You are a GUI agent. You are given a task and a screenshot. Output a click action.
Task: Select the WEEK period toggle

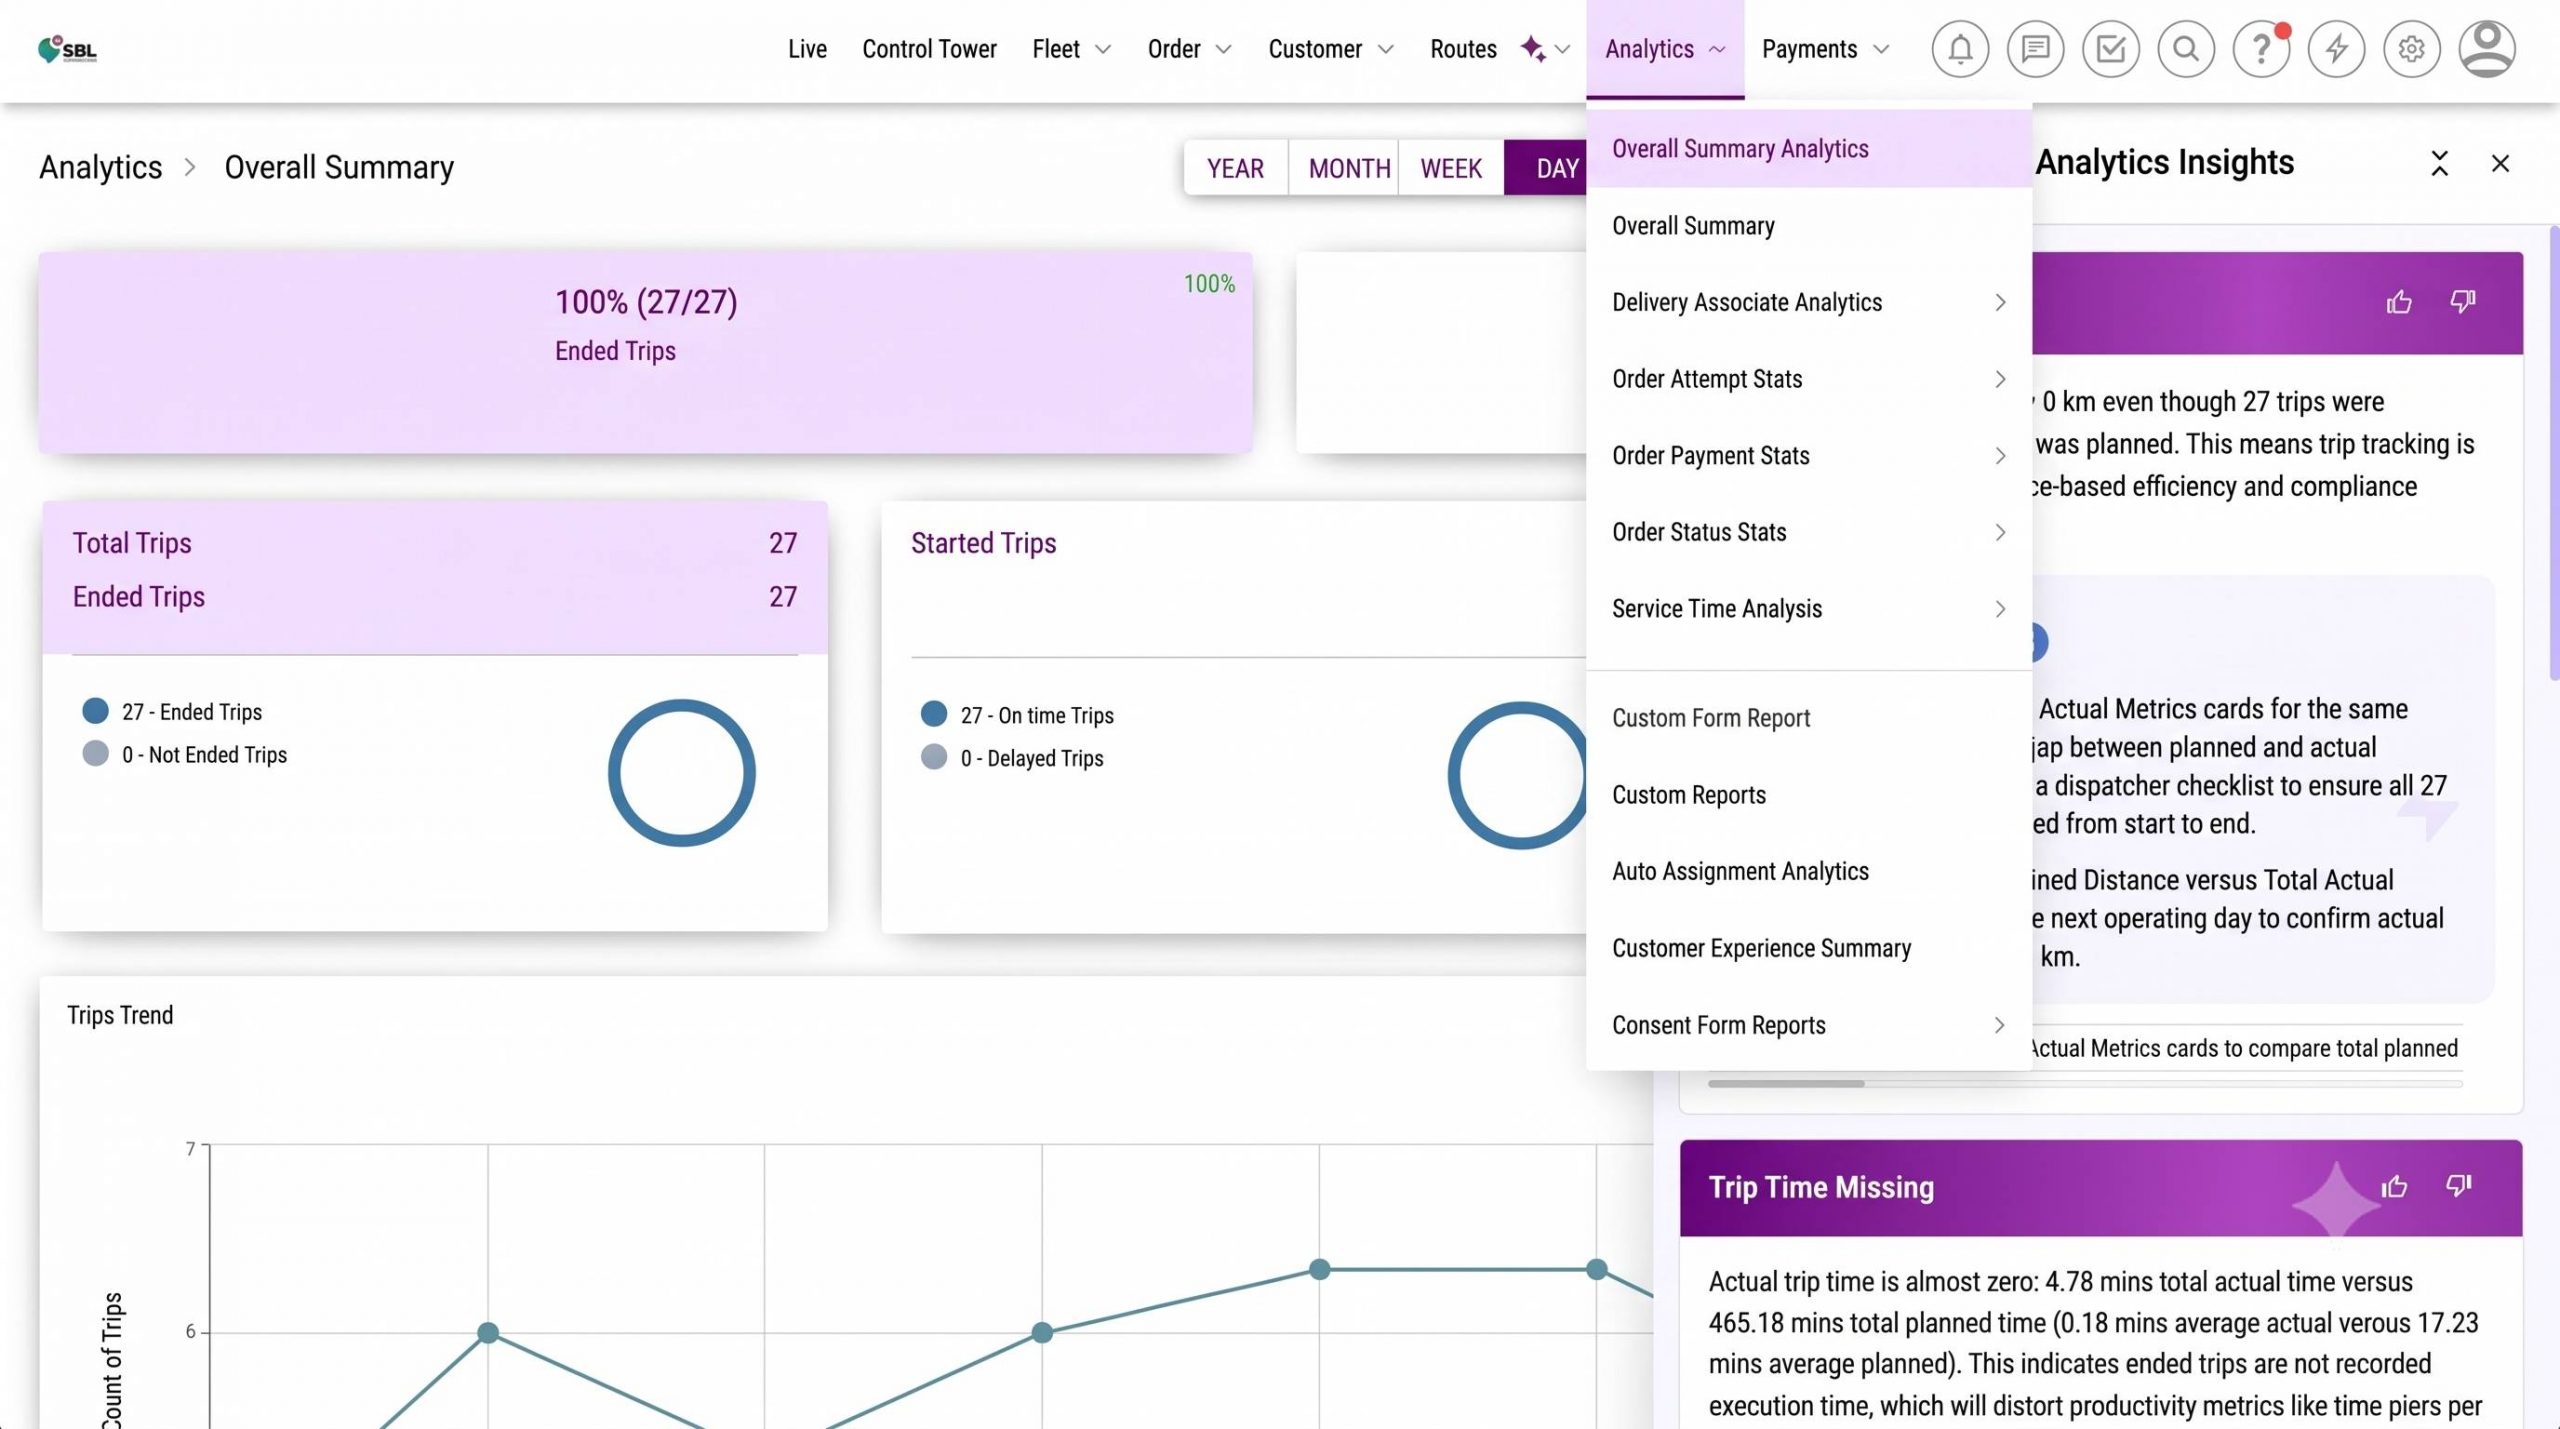pyautogui.click(x=1451, y=168)
